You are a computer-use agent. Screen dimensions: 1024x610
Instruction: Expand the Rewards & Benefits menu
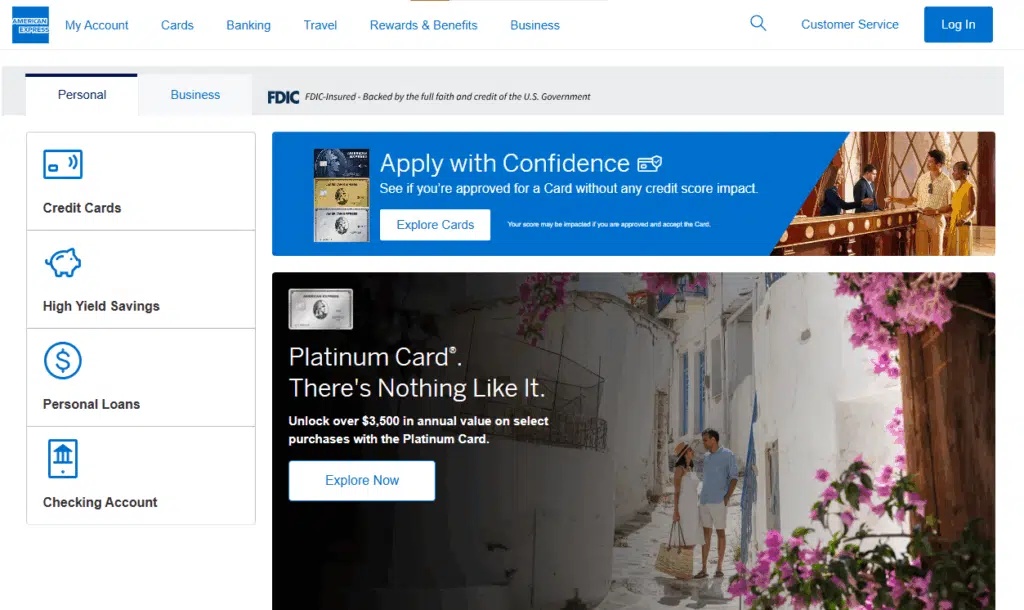[x=423, y=25]
